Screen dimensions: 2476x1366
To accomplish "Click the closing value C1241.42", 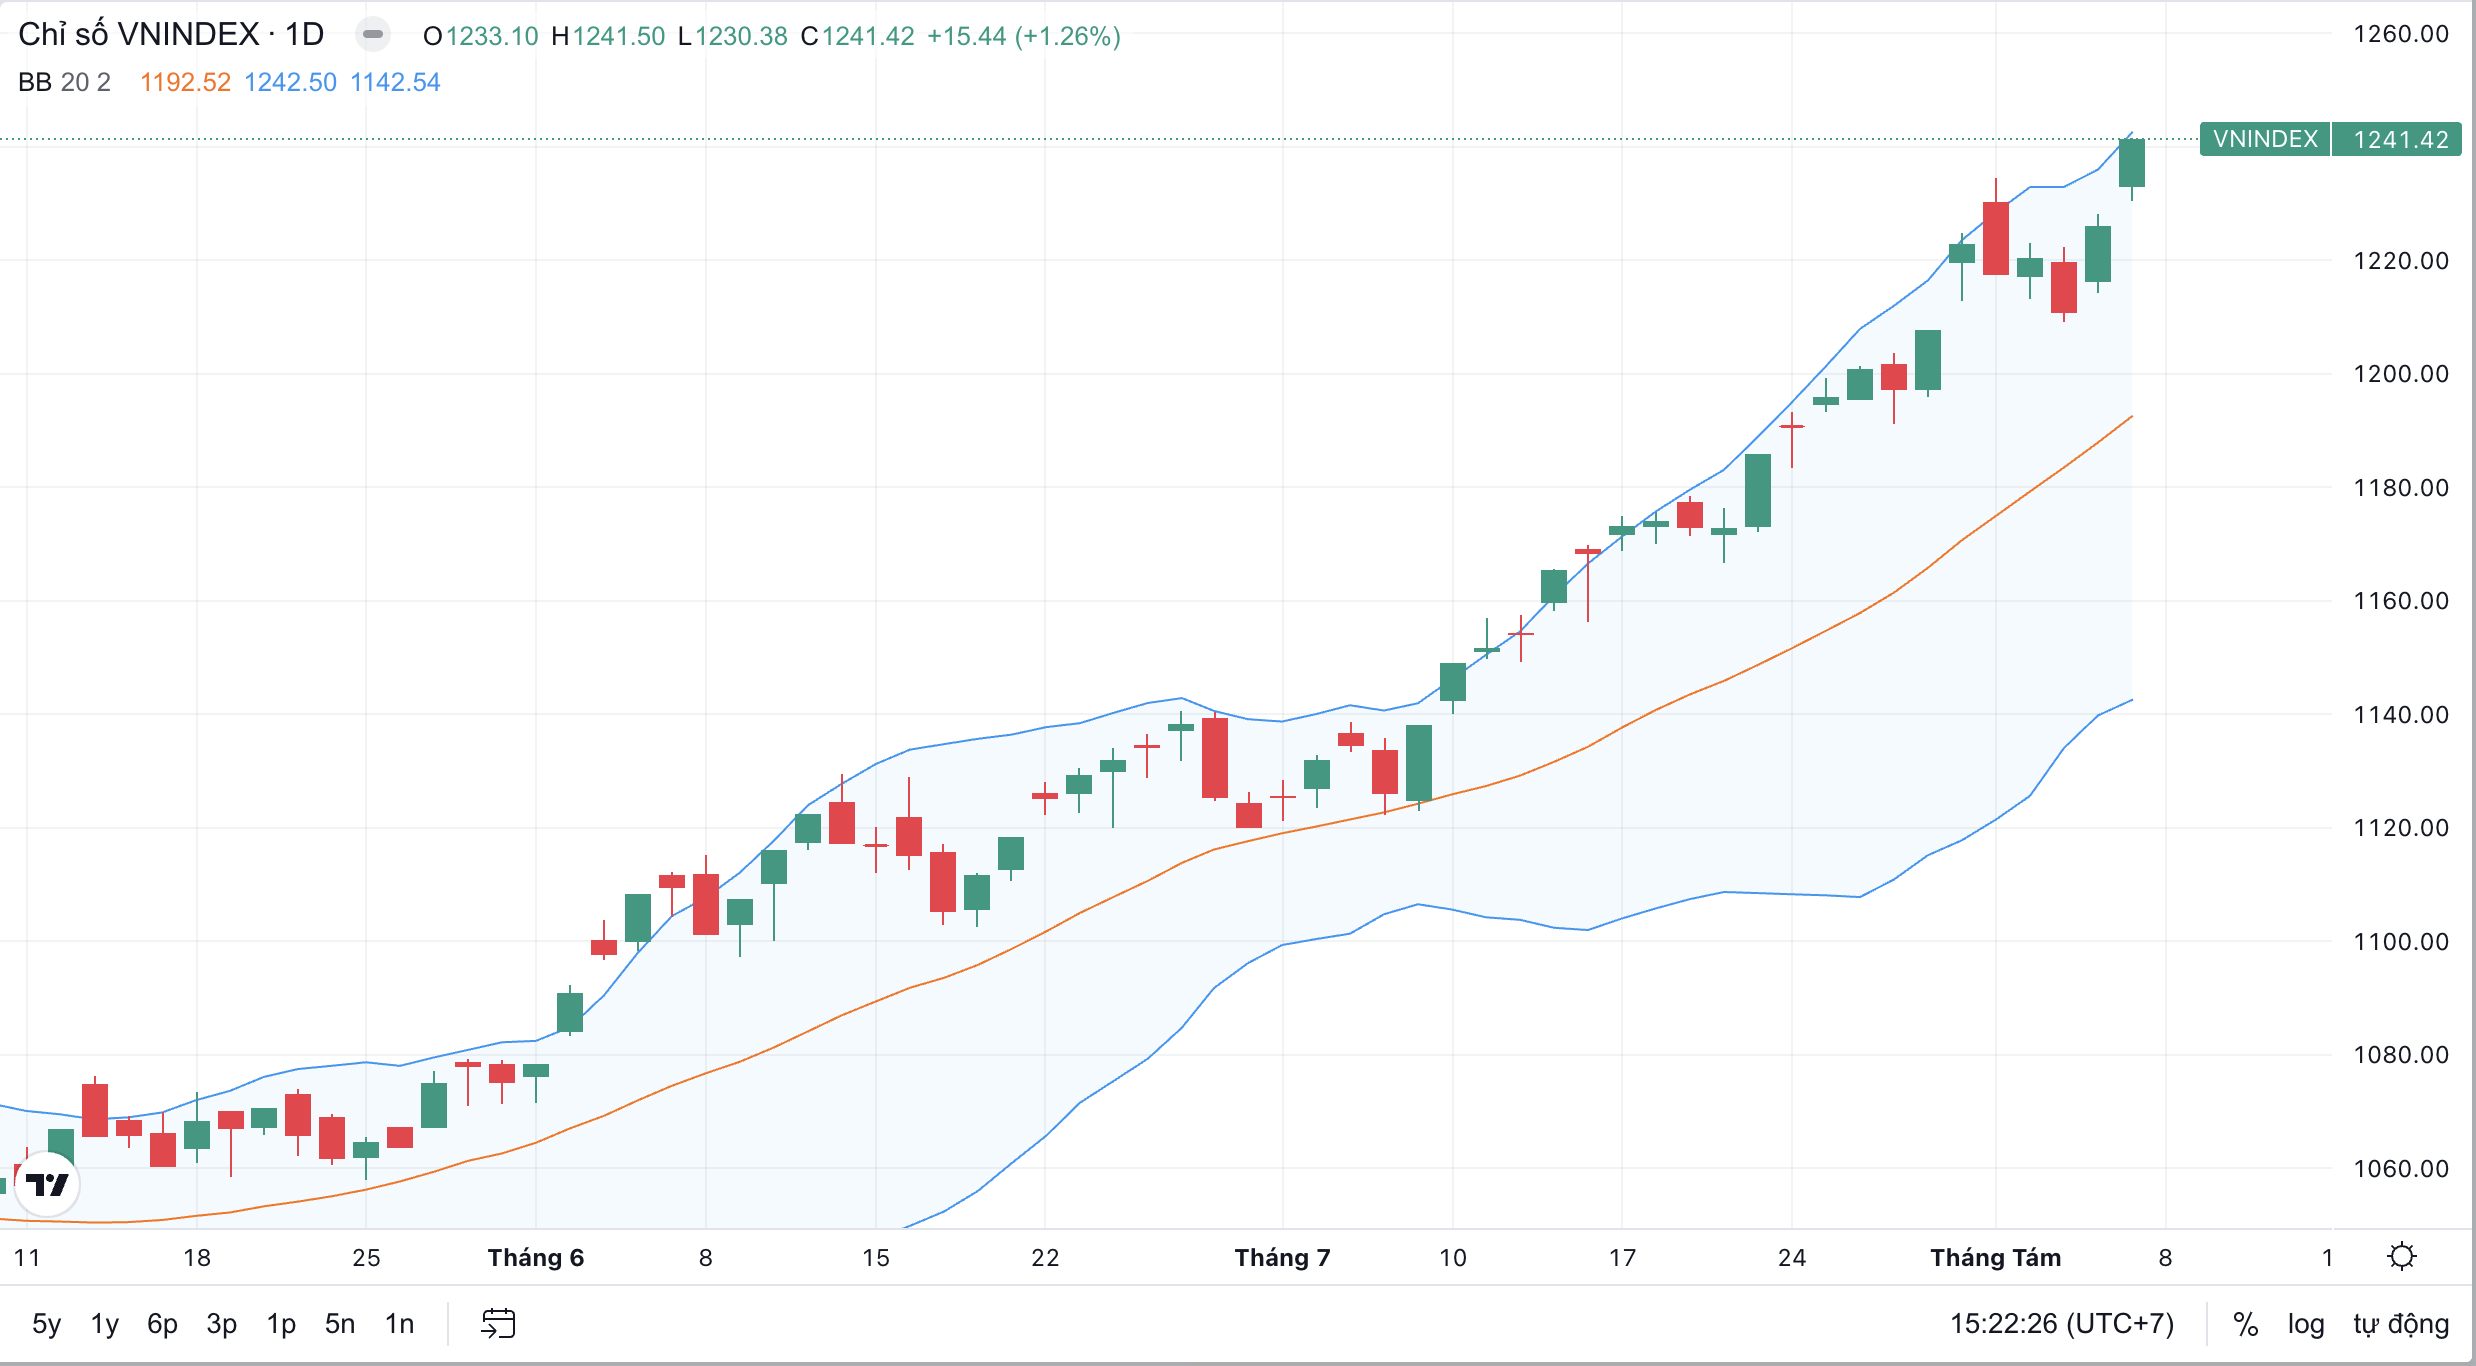I will (858, 36).
